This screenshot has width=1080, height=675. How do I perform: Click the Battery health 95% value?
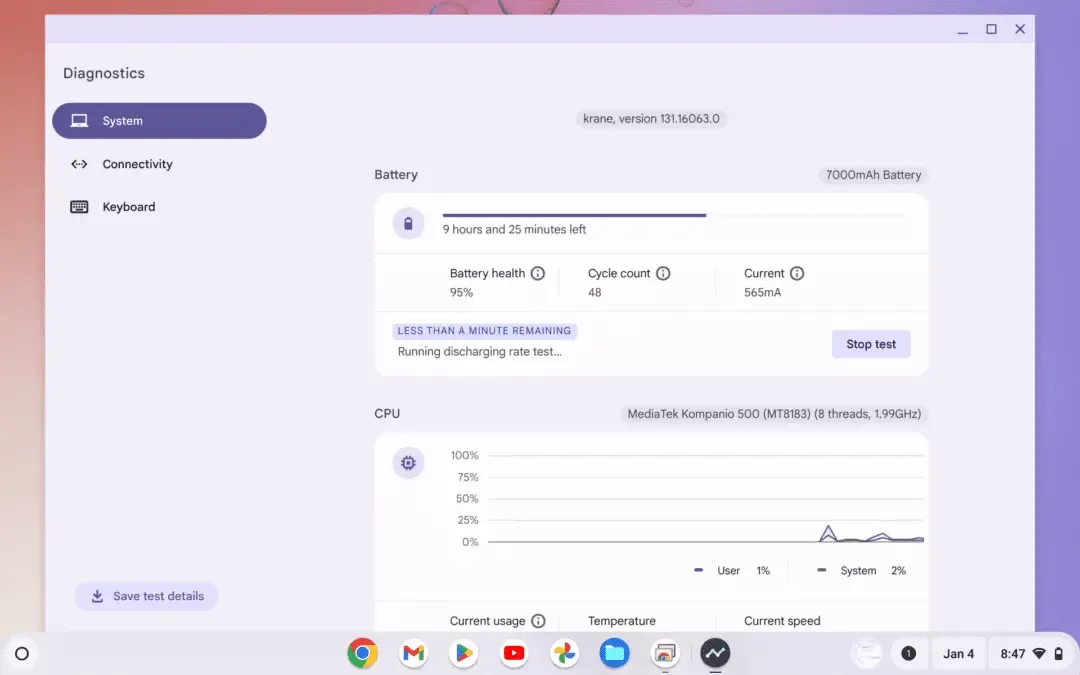click(x=461, y=293)
